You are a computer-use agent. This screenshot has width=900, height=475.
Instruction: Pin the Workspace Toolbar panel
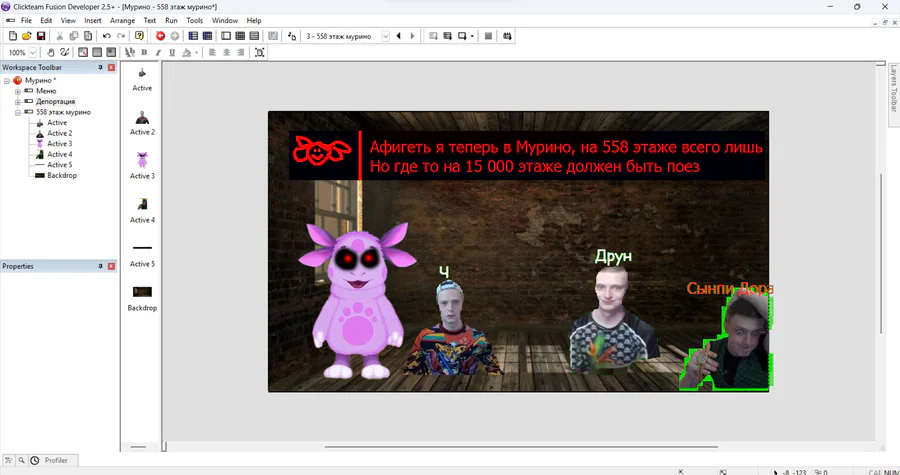(100, 67)
